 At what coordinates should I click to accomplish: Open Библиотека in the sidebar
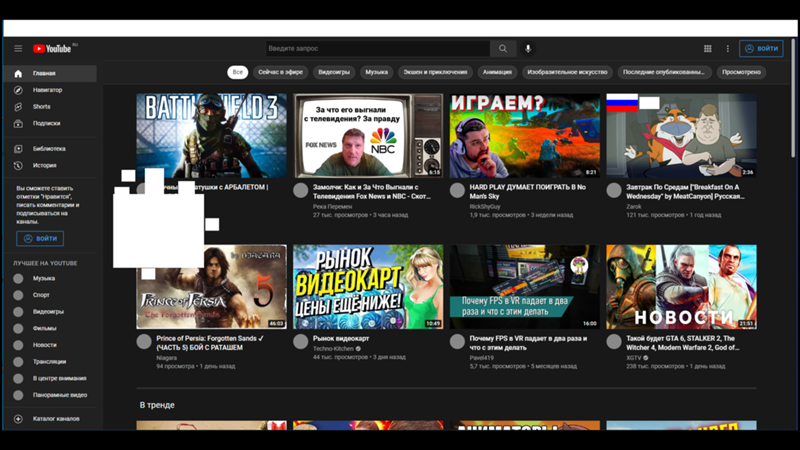pos(50,149)
